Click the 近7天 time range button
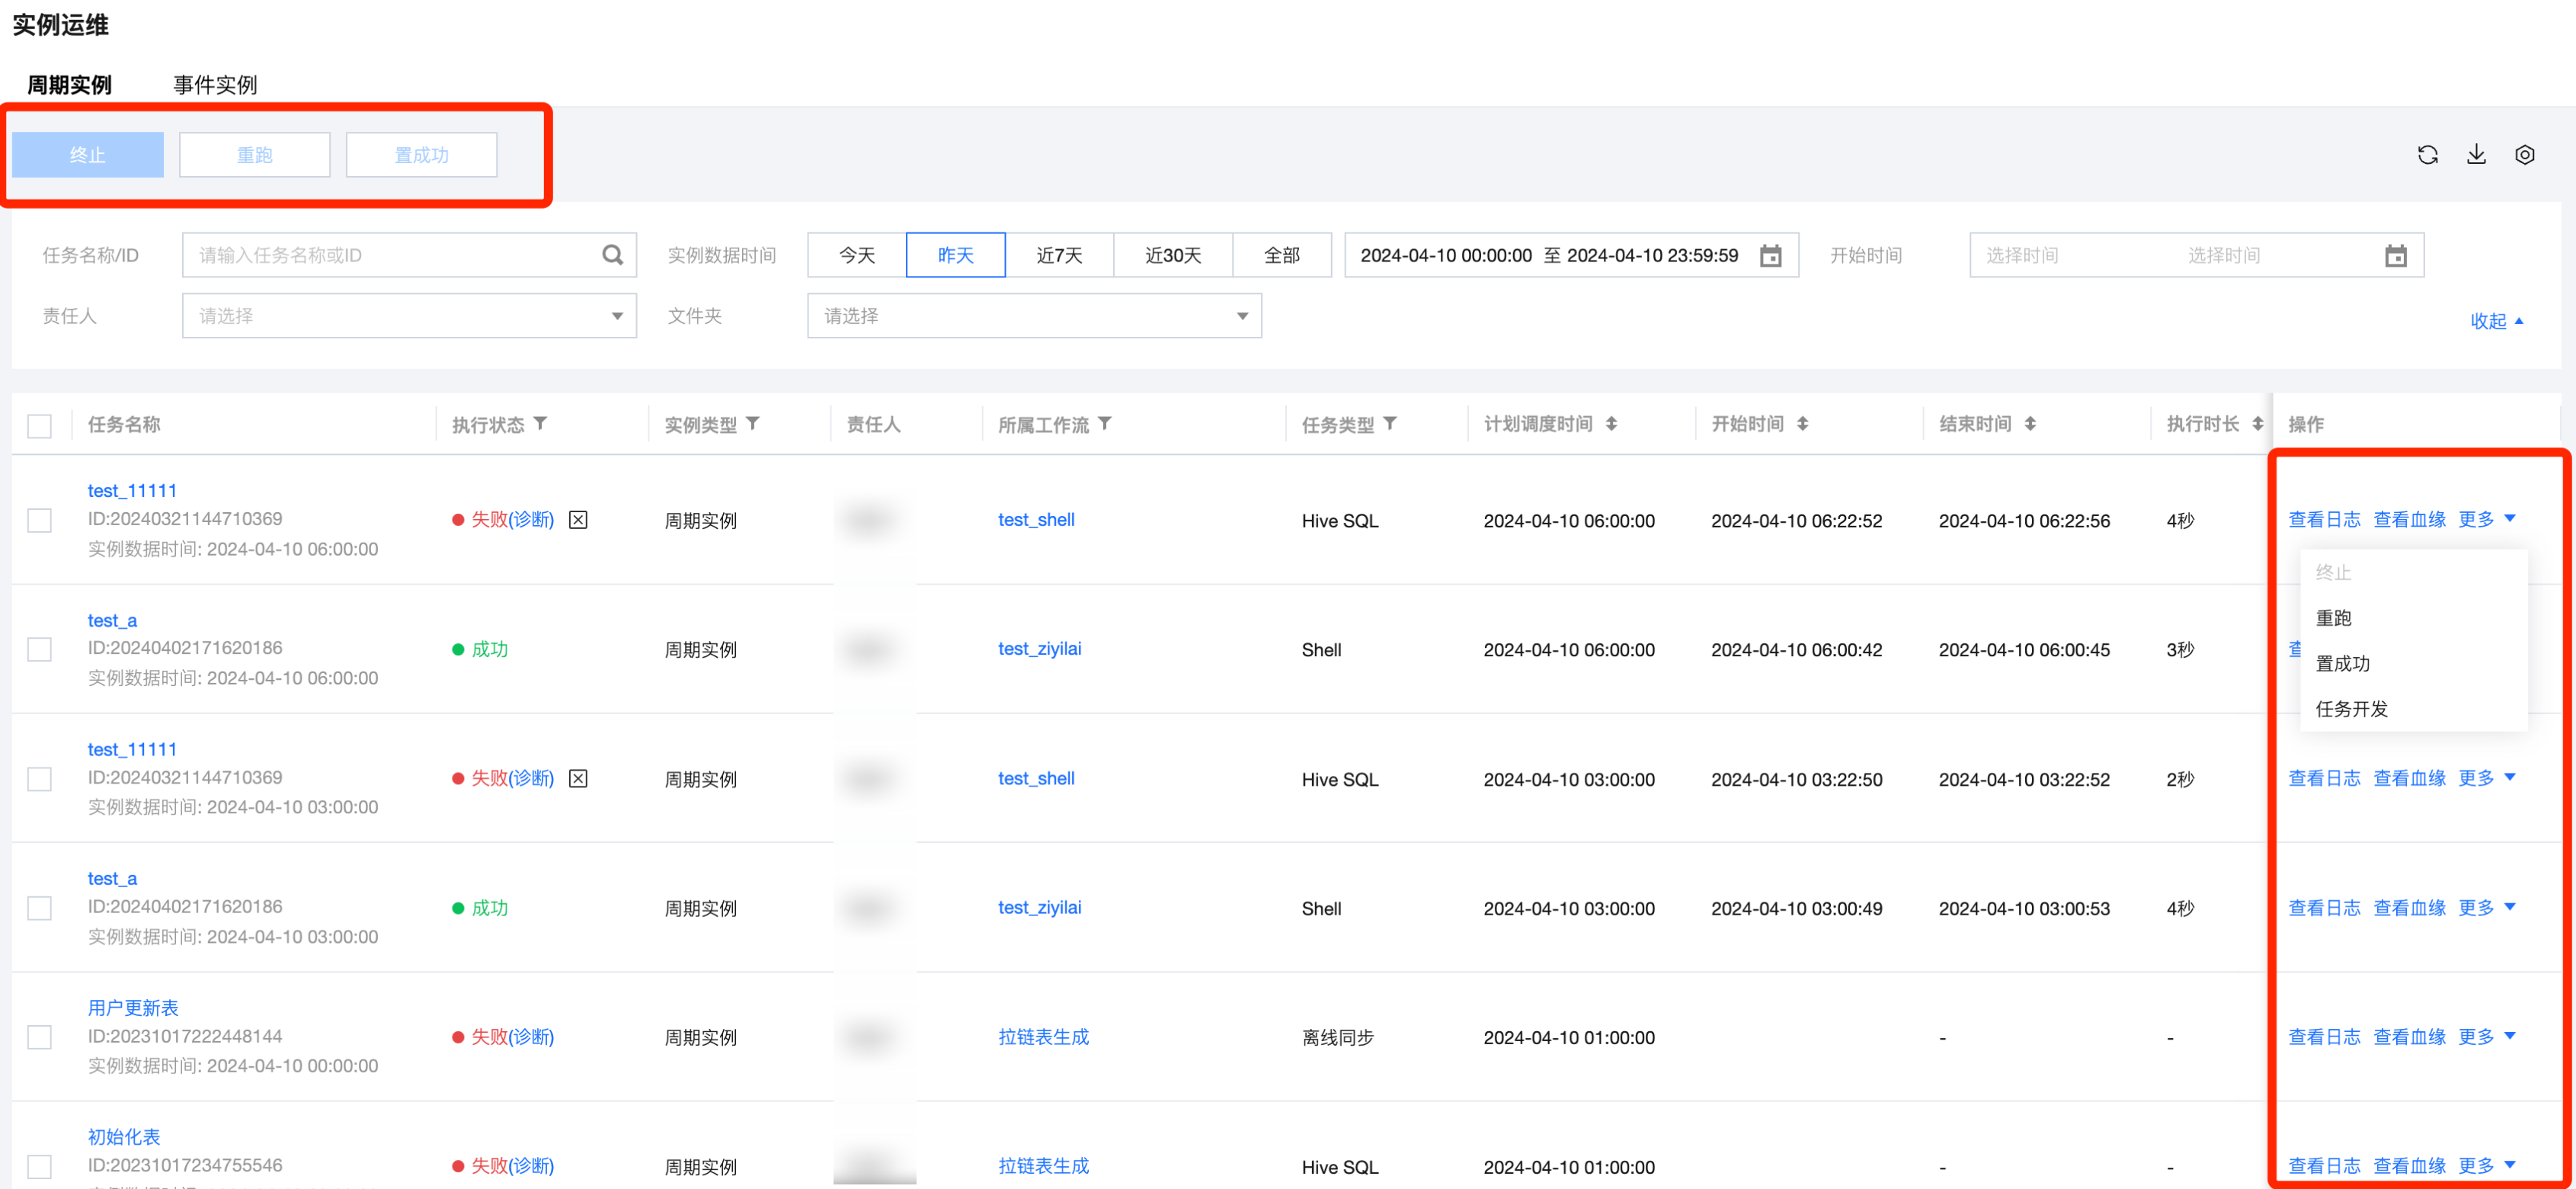The width and height of the screenshot is (2576, 1189). 1059,256
